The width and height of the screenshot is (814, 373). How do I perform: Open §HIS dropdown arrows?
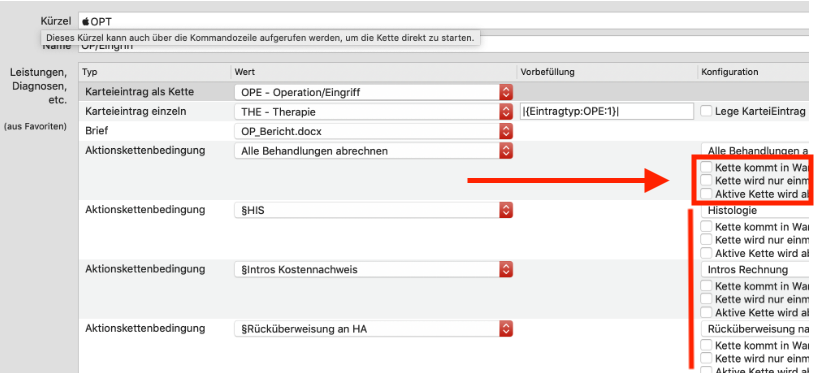(x=506, y=210)
